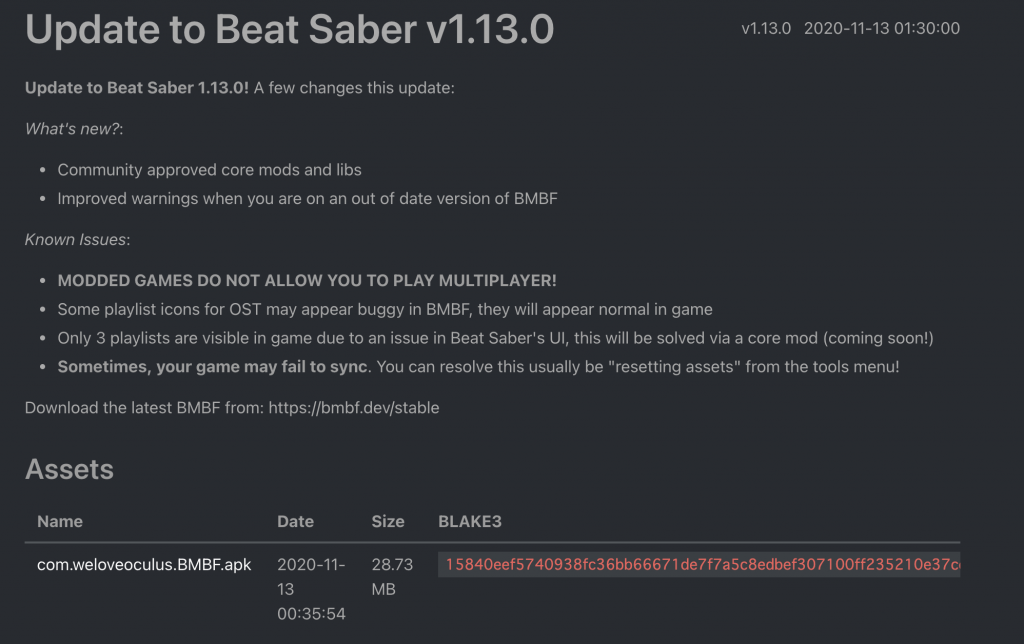Download the com.weloveoculus.BMBF.apk file
The height and width of the screenshot is (644, 1024).
[144, 564]
